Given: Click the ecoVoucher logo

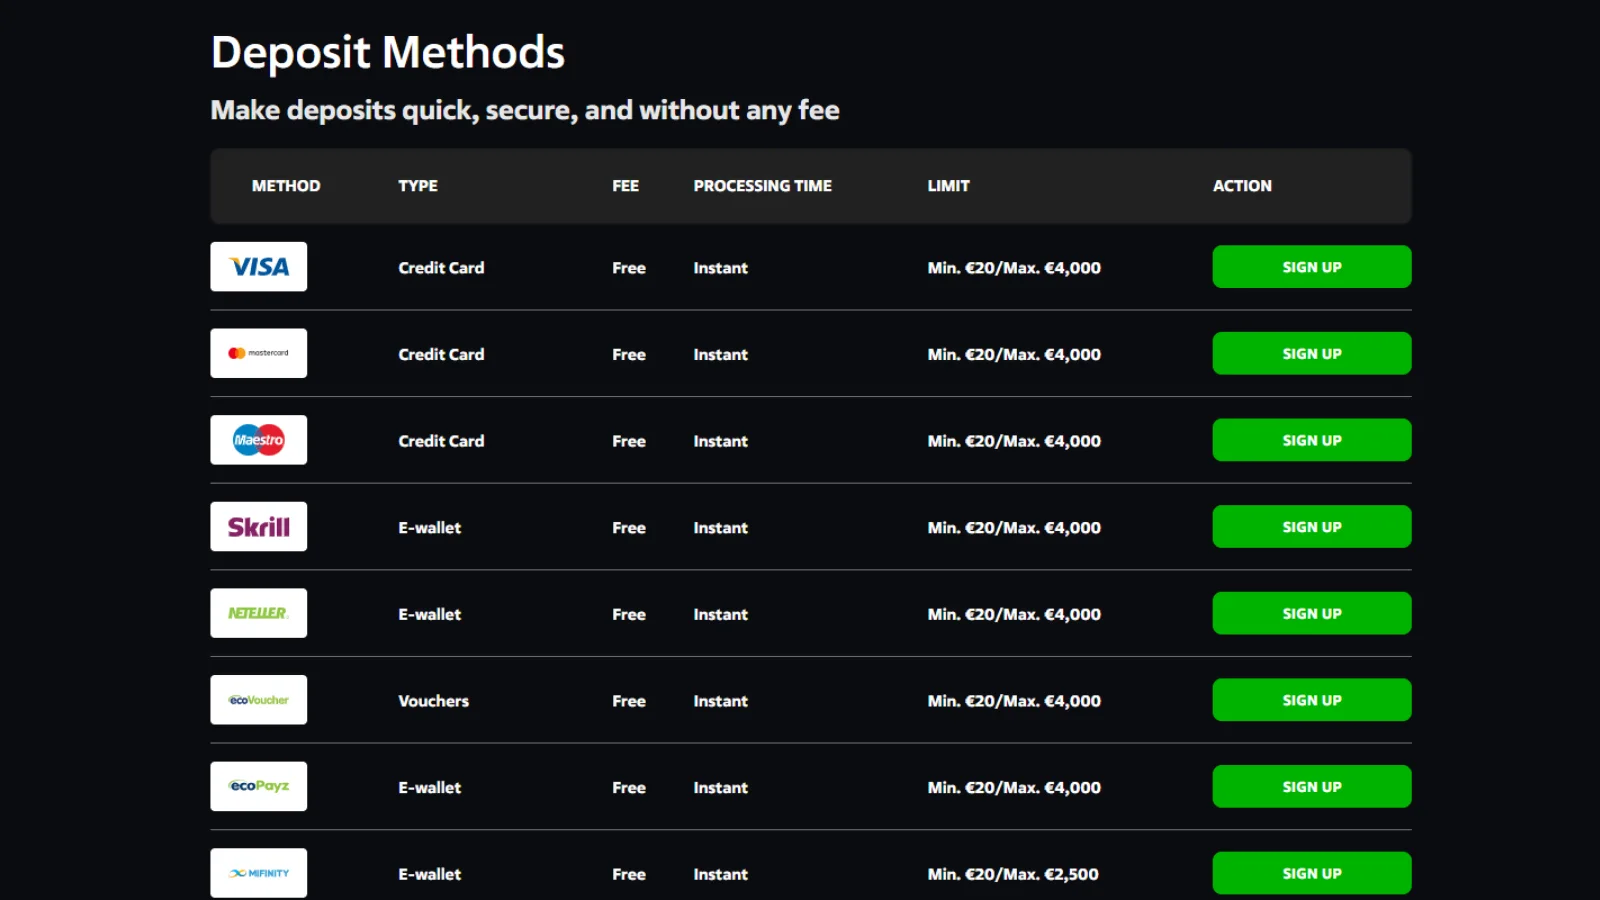Looking at the screenshot, I should click(258, 700).
